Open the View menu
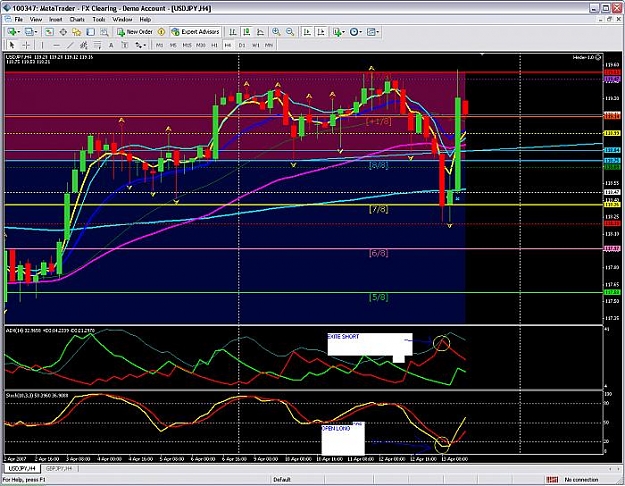Screen dimensions: 625x486 (36, 19)
